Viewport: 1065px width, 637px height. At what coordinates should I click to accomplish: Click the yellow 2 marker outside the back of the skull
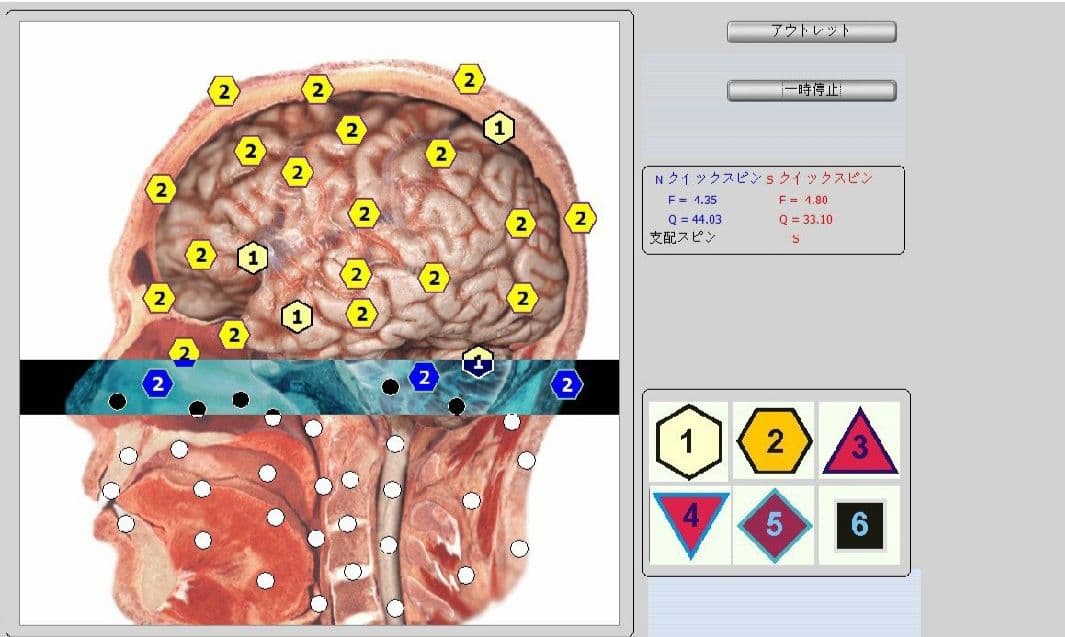click(x=580, y=217)
